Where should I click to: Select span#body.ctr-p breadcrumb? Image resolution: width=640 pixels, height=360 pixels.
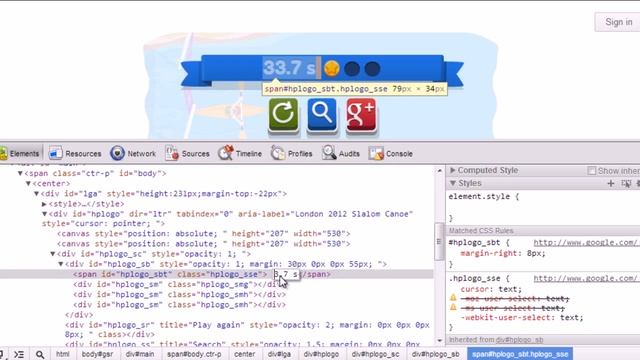(194, 354)
